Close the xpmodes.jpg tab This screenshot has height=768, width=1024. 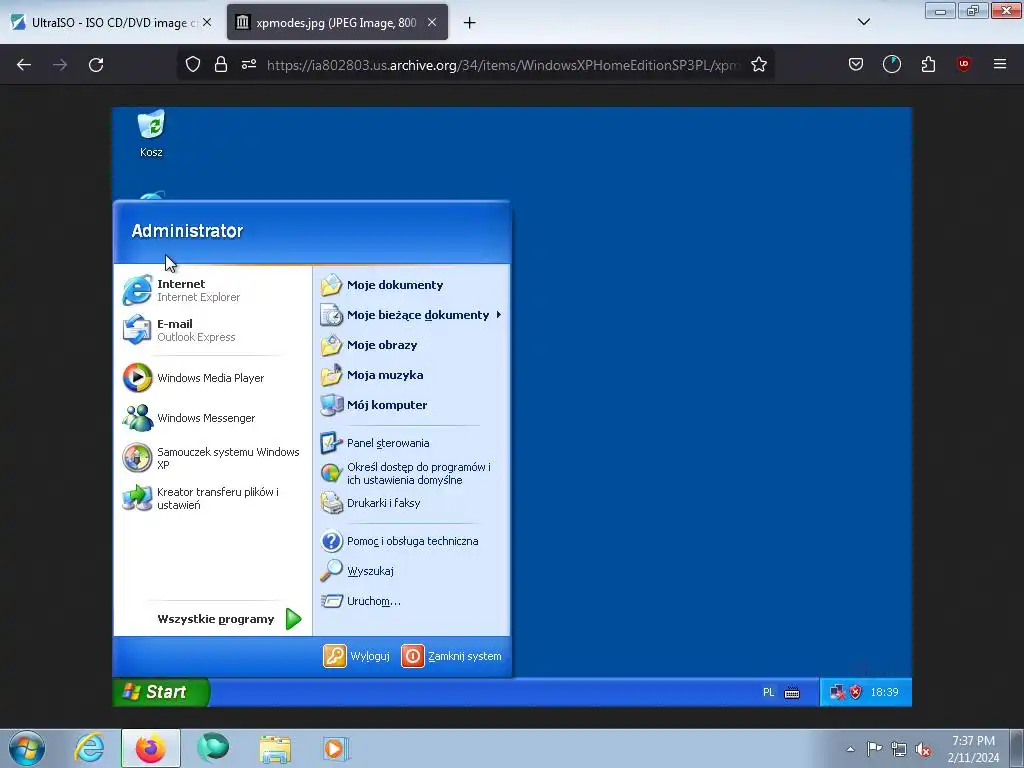[432, 22]
